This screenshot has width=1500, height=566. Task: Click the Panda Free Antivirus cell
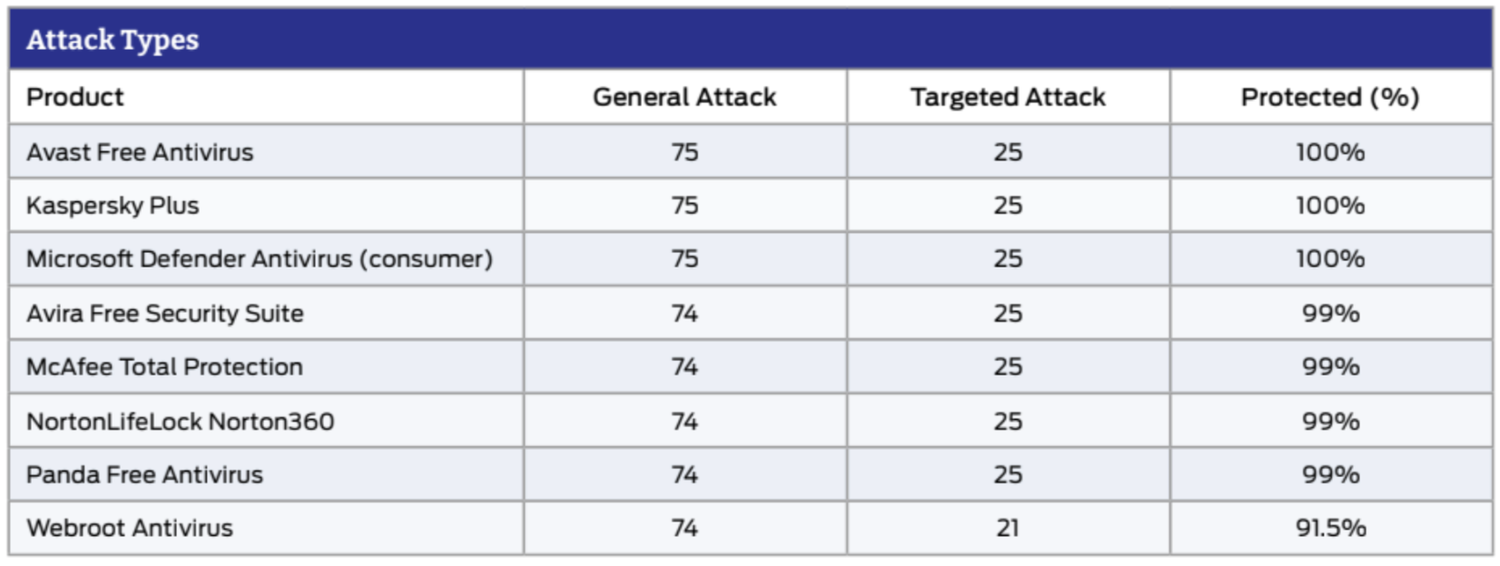145,474
